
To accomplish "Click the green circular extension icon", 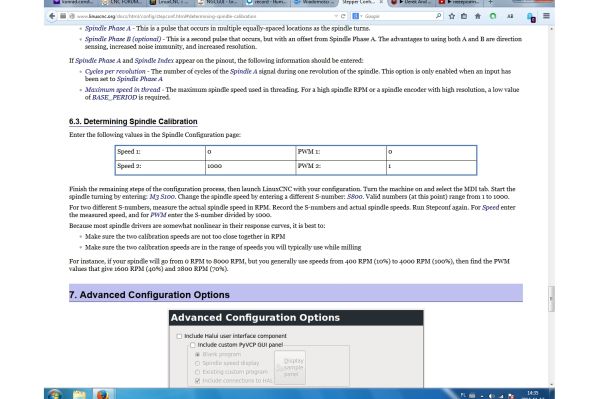I will click(x=493, y=16).
